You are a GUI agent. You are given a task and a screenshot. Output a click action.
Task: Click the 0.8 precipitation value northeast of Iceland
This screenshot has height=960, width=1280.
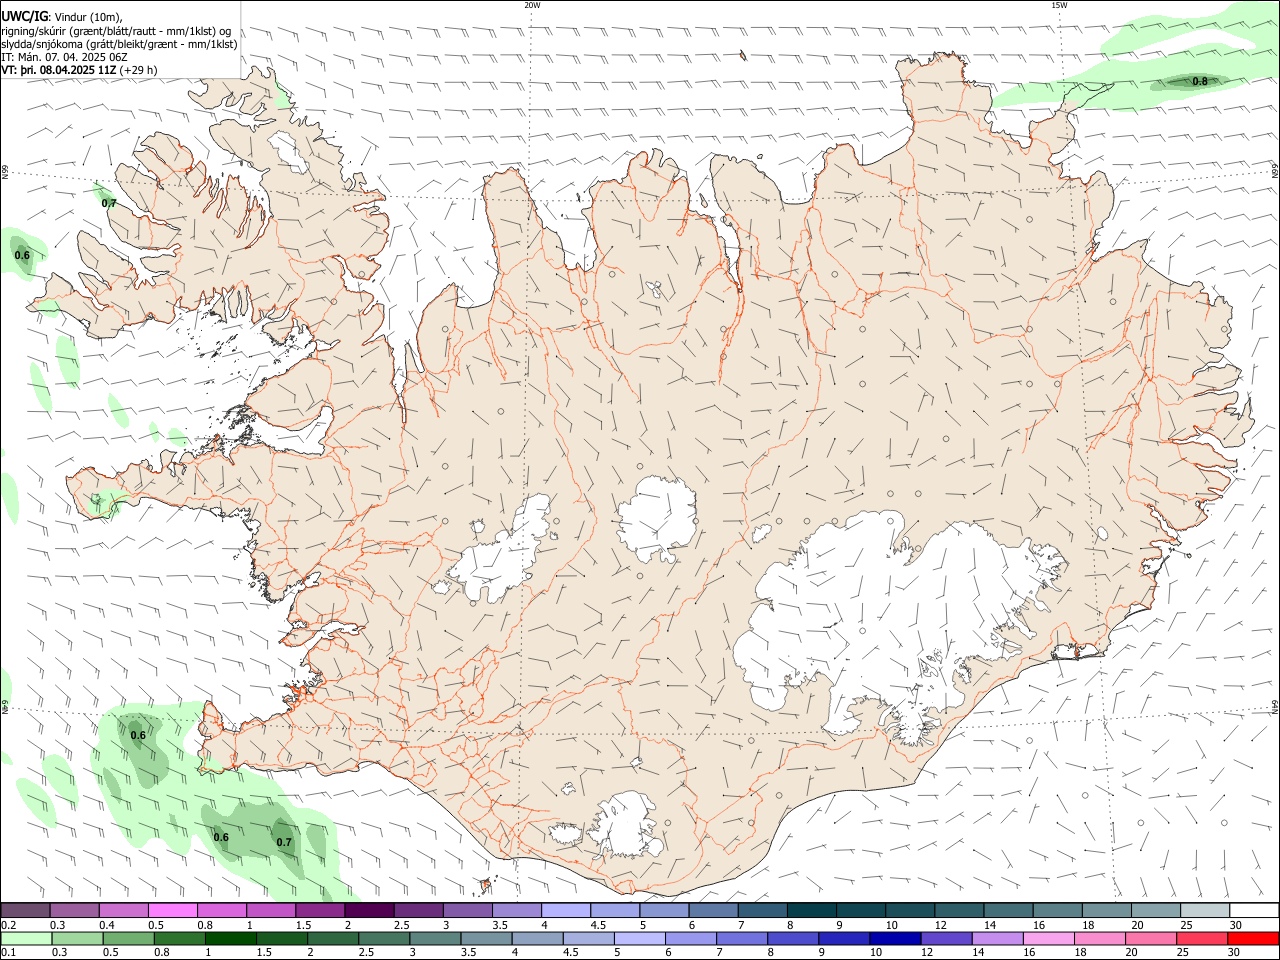[1200, 82]
